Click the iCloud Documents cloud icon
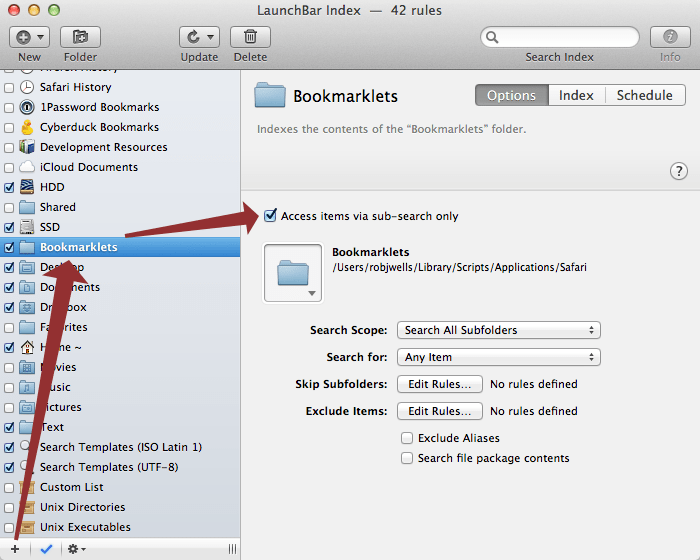The width and height of the screenshot is (700, 560). tap(27, 167)
